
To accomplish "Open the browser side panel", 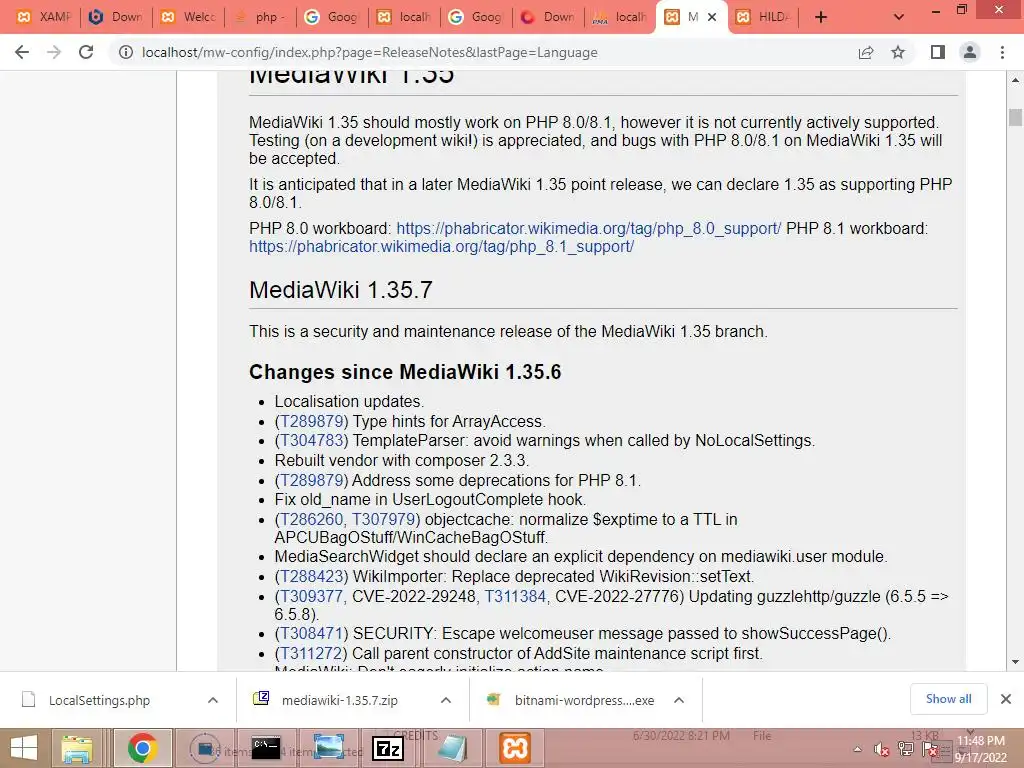I will pos(938,52).
